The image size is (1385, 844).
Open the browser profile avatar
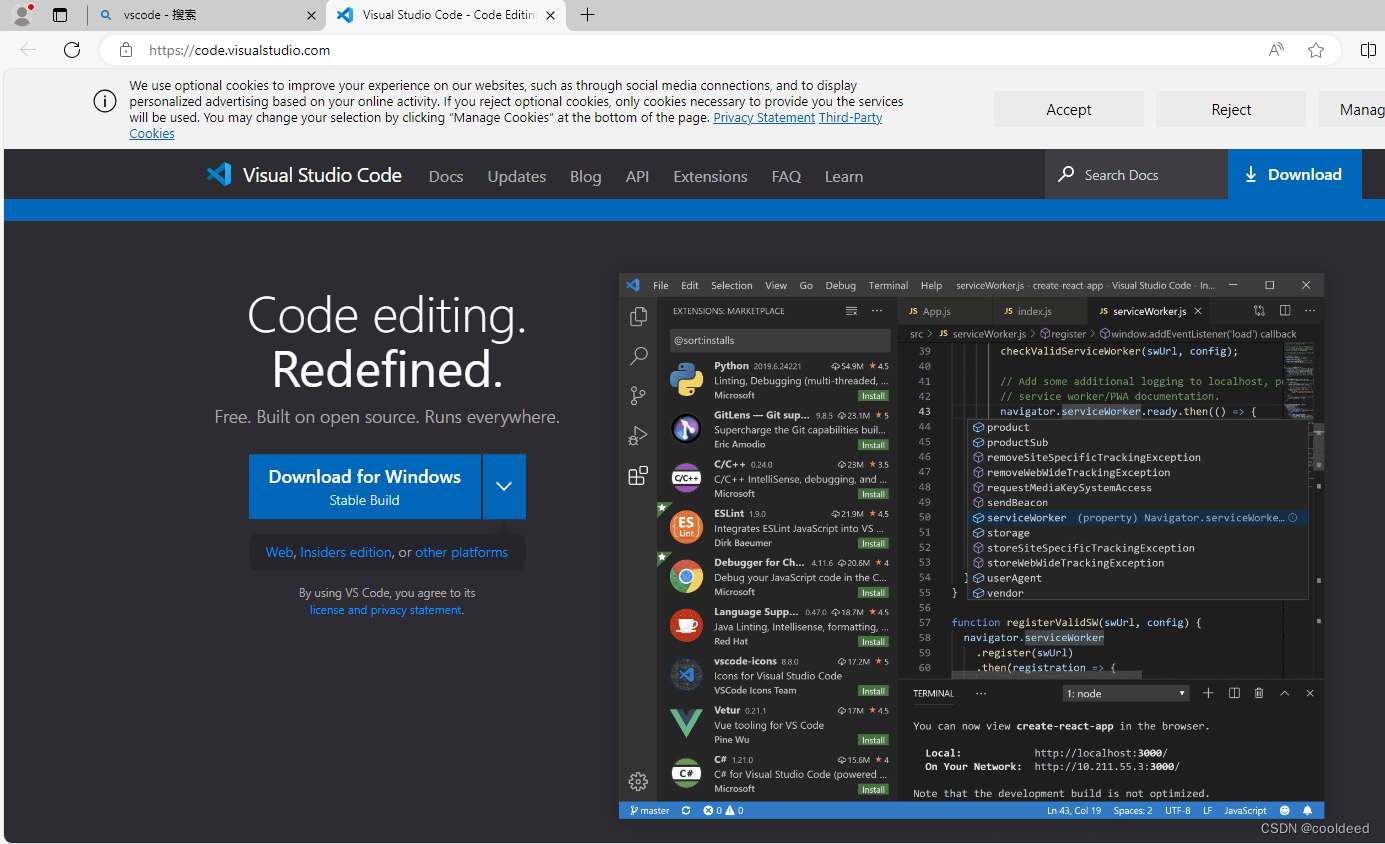click(21, 15)
